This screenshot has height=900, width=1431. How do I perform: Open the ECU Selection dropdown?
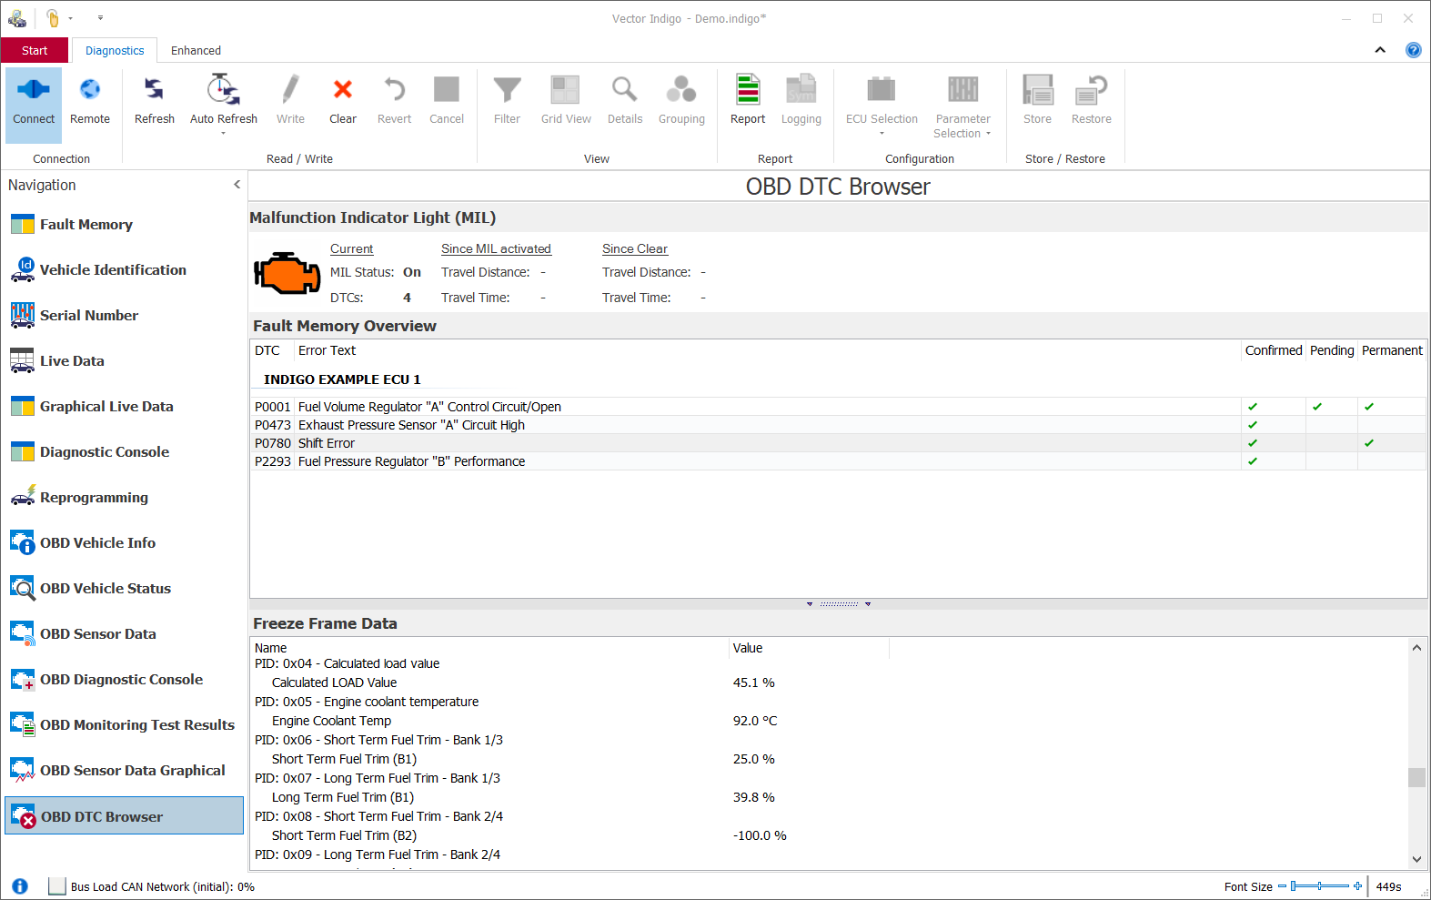coord(881,105)
